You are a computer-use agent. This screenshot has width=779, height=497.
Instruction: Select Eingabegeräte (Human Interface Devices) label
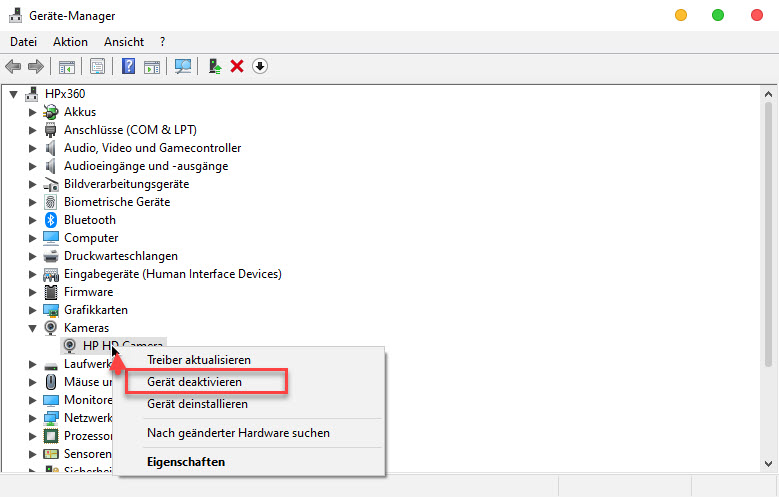pyautogui.click(x=173, y=274)
